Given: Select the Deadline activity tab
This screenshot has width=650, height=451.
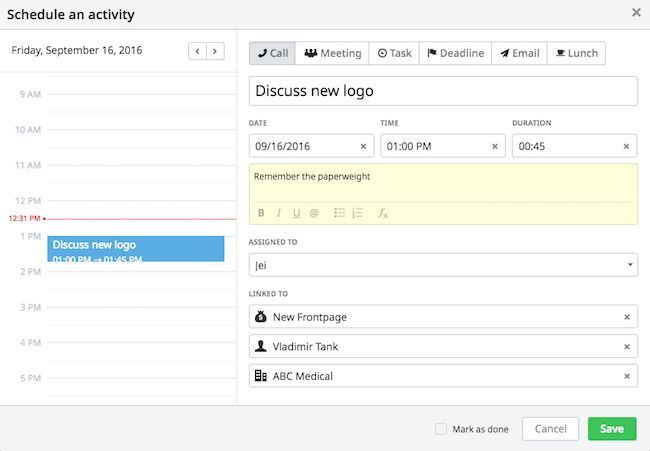Looking at the screenshot, I should pyautogui.click(x=455, y=53).
